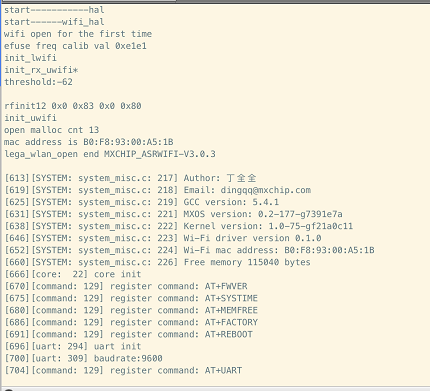Viewport: 430px width, 391px height.
Task: Click the AT+FWVER command text
Action: click(x=226, y=286)
